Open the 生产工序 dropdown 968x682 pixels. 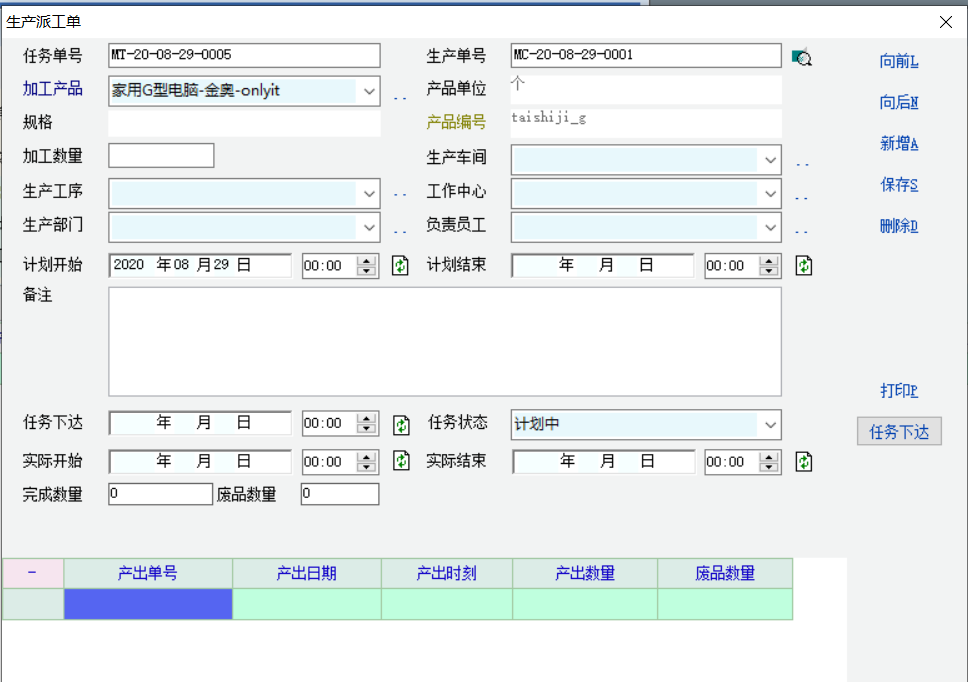click(x=369, y=194)
